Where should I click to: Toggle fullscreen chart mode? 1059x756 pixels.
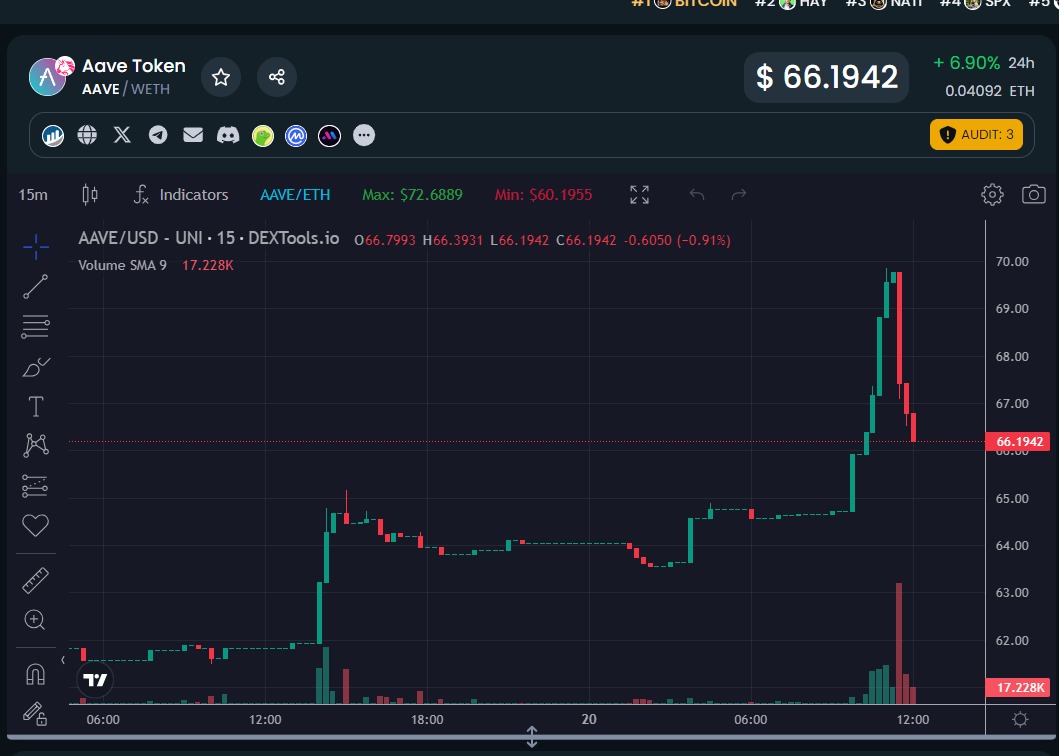point(640,195)
